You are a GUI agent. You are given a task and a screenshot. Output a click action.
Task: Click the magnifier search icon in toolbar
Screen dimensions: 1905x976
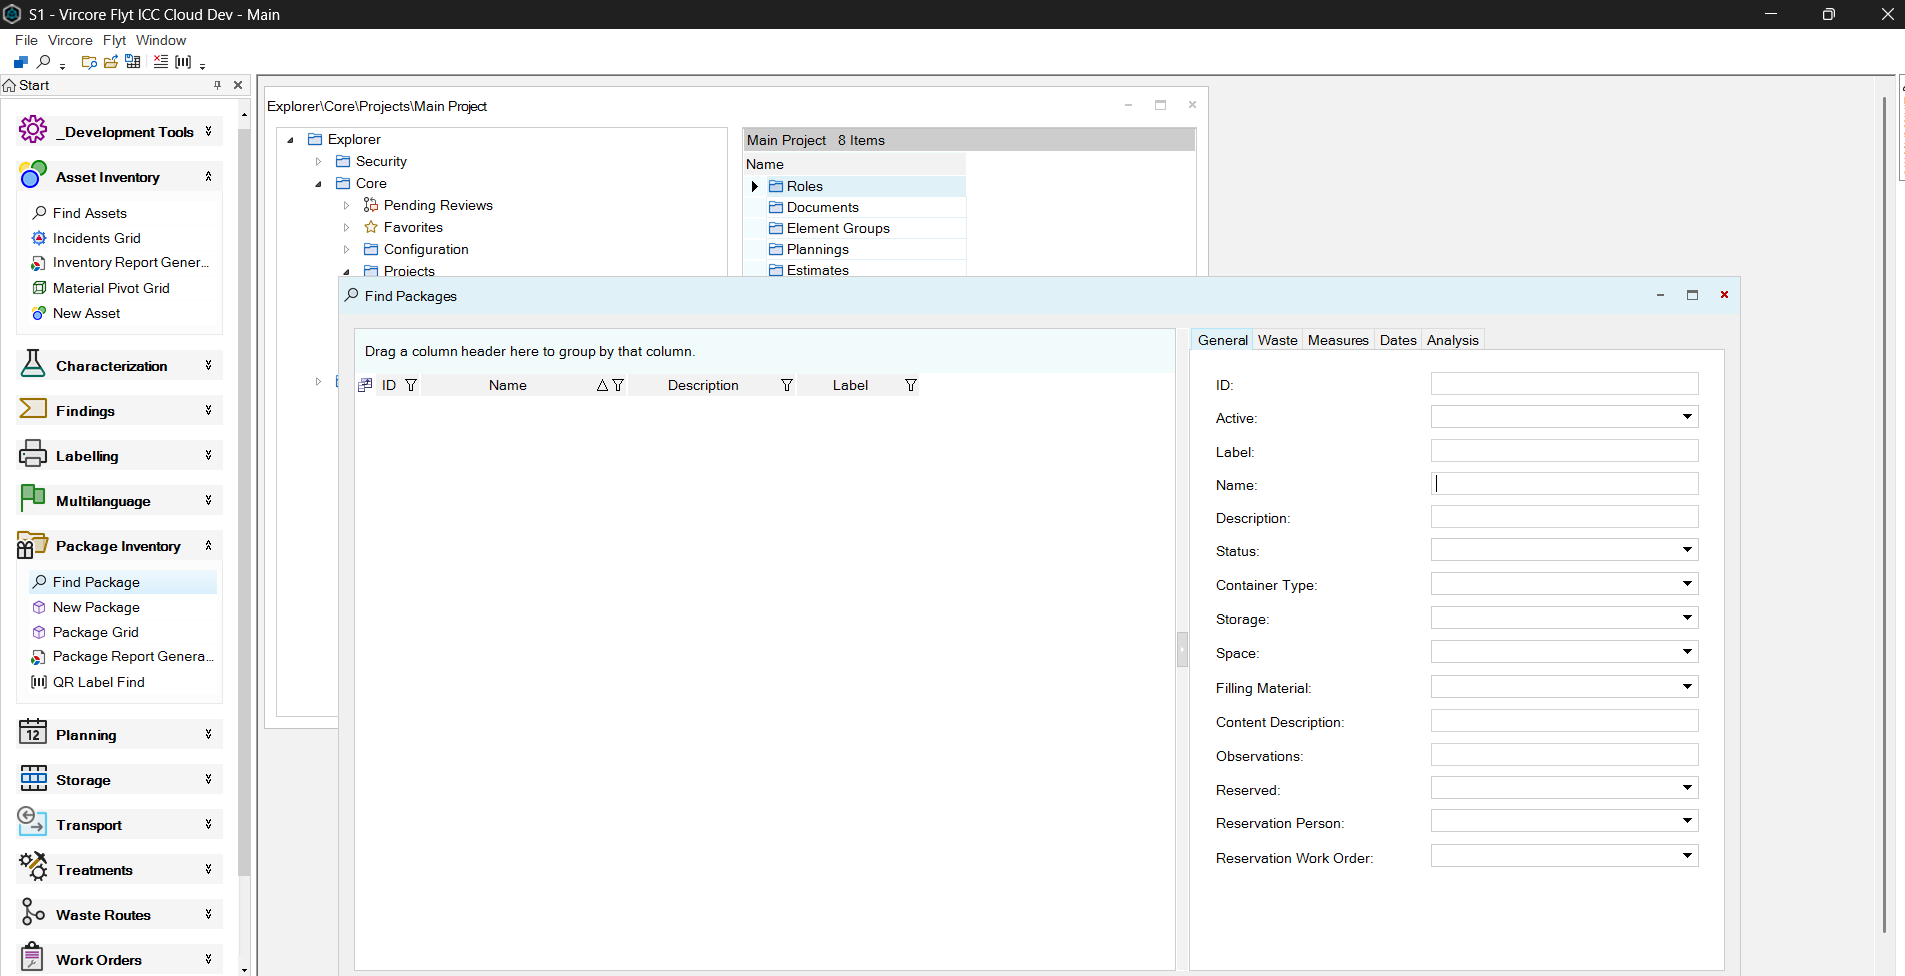coord(44,62)
